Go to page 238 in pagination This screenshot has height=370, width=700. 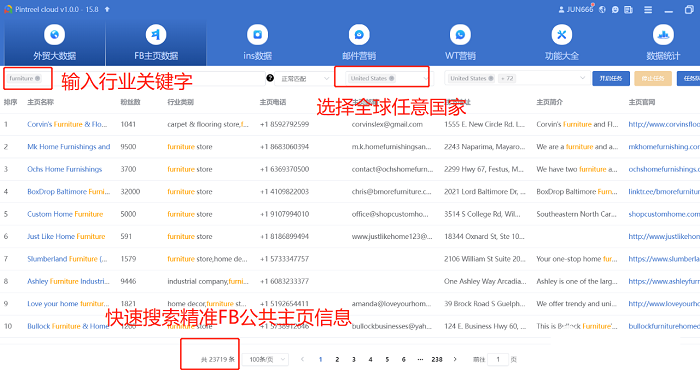point(437,359)
